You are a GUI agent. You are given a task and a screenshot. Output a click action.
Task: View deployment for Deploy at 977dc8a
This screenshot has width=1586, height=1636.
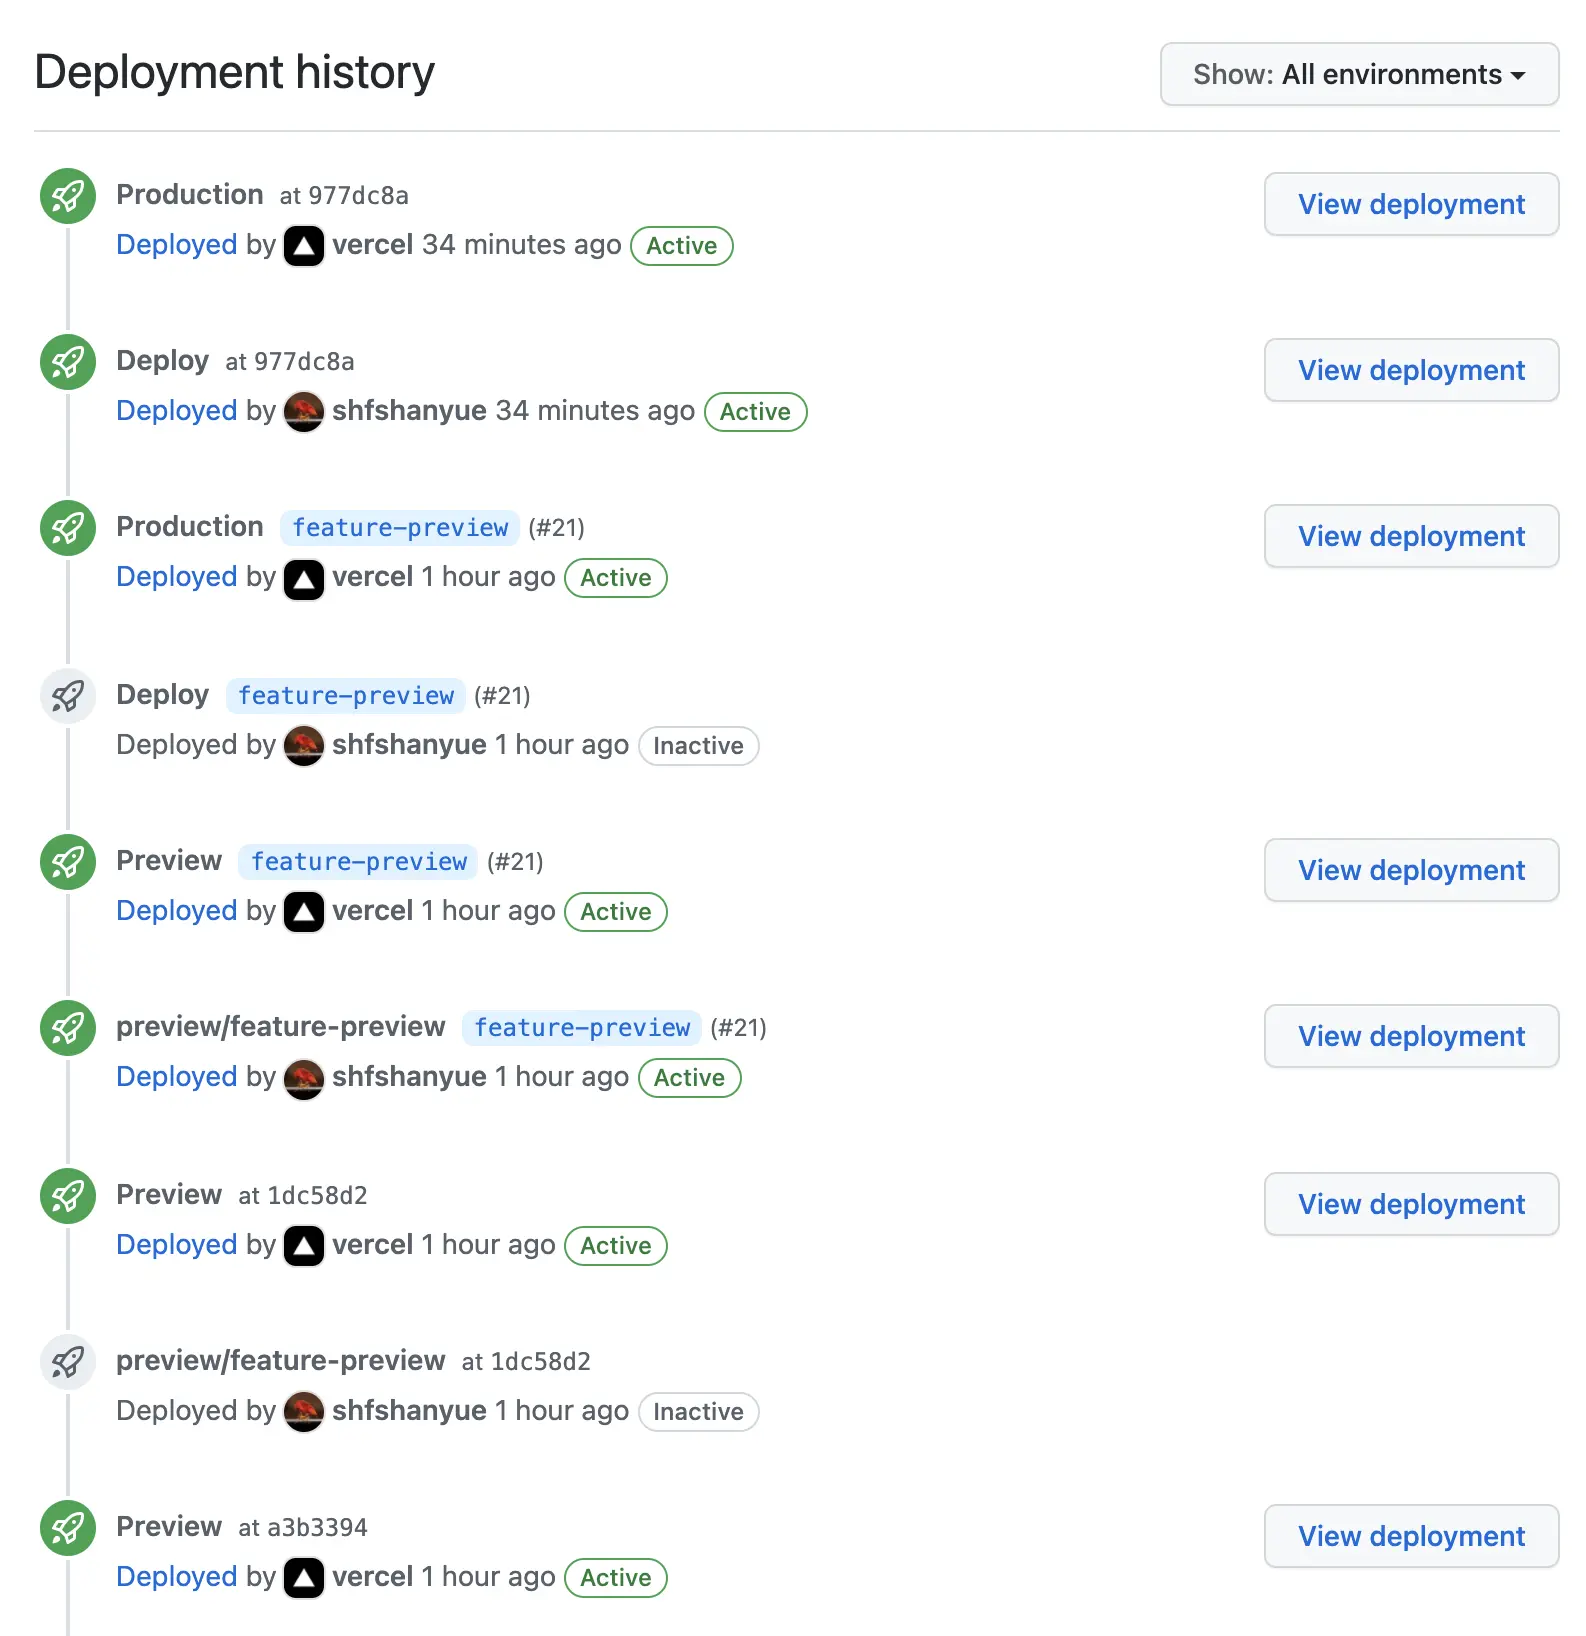coord(1411,370)
